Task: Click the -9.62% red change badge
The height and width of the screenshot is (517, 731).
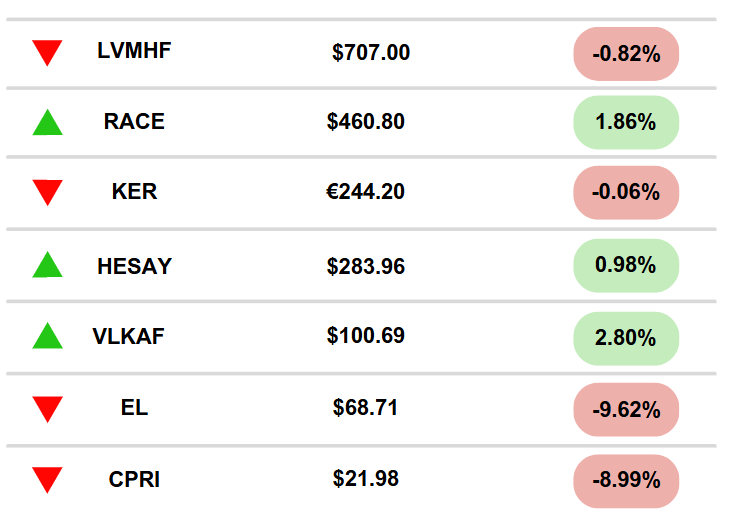Action: tap(626, 410)
